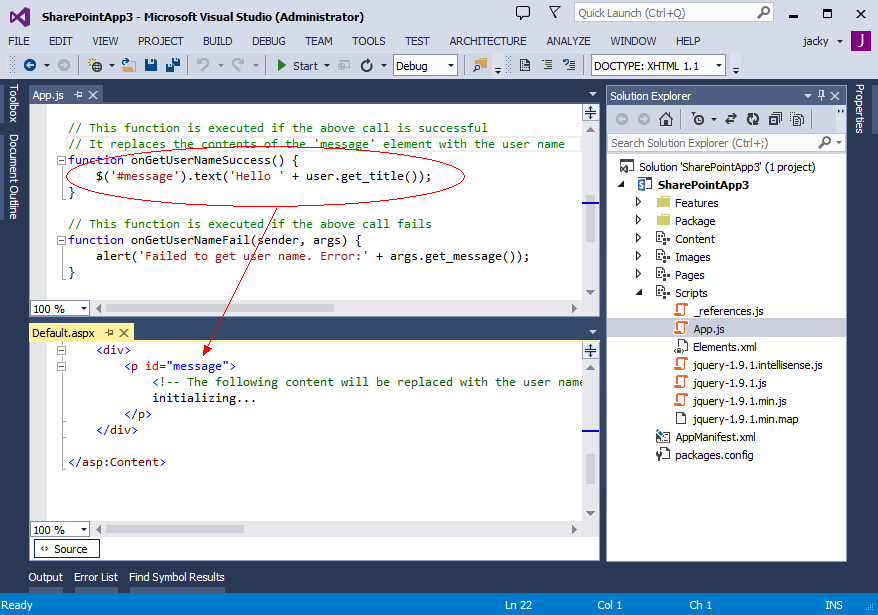Click the Search Solution Explorer field

726,143
